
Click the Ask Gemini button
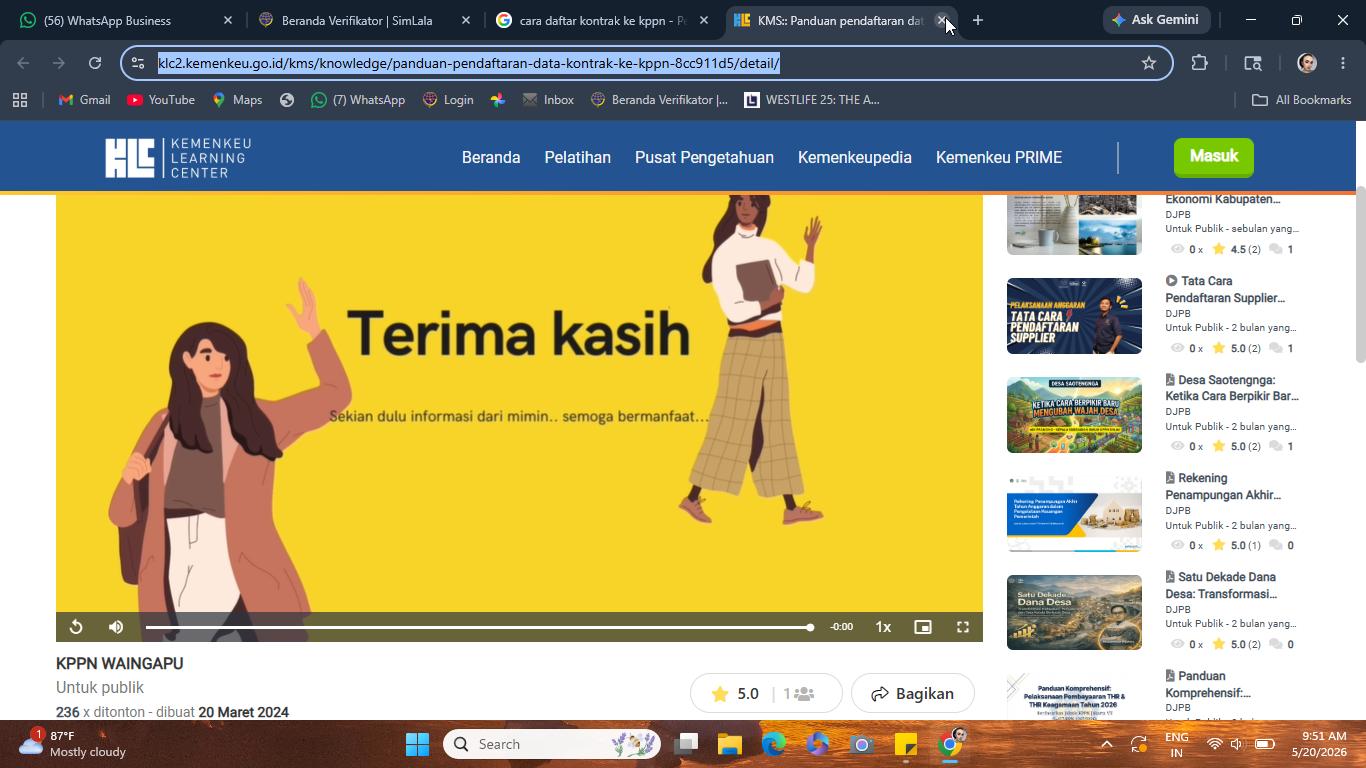[1157, 20]
